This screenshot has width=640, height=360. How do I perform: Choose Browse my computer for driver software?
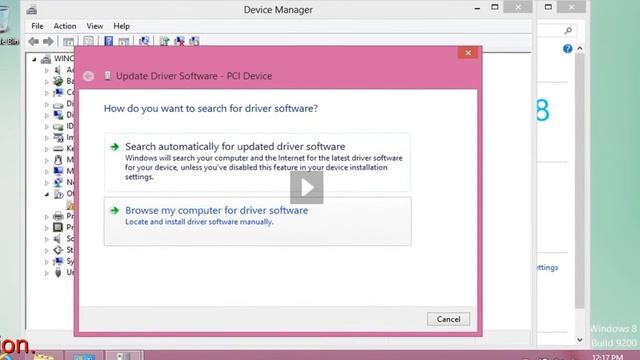click(x=257, y=221)
